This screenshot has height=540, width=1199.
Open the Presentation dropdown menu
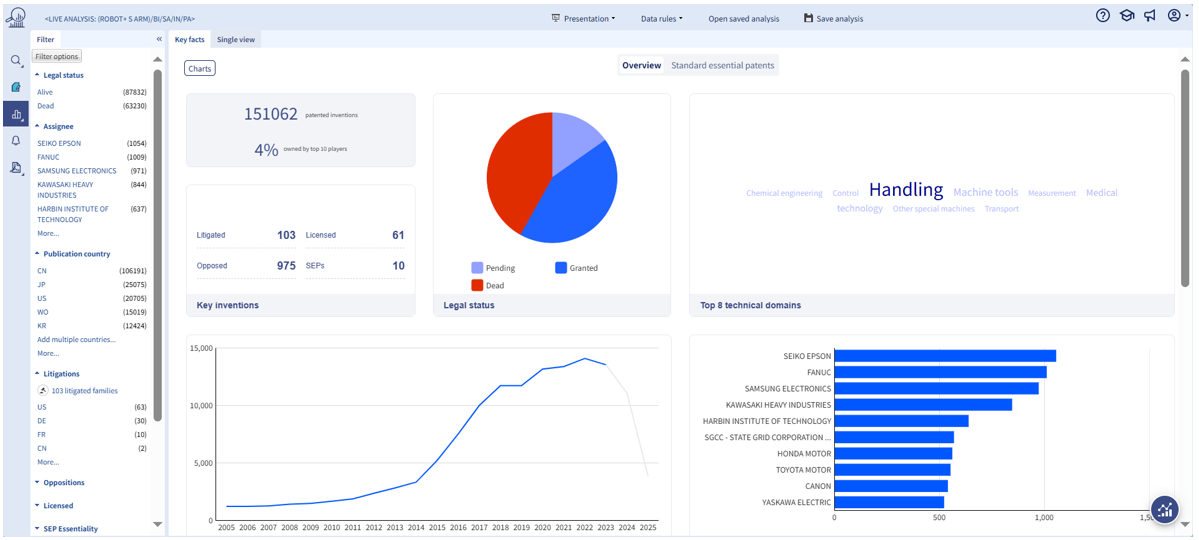pos(584,18)
